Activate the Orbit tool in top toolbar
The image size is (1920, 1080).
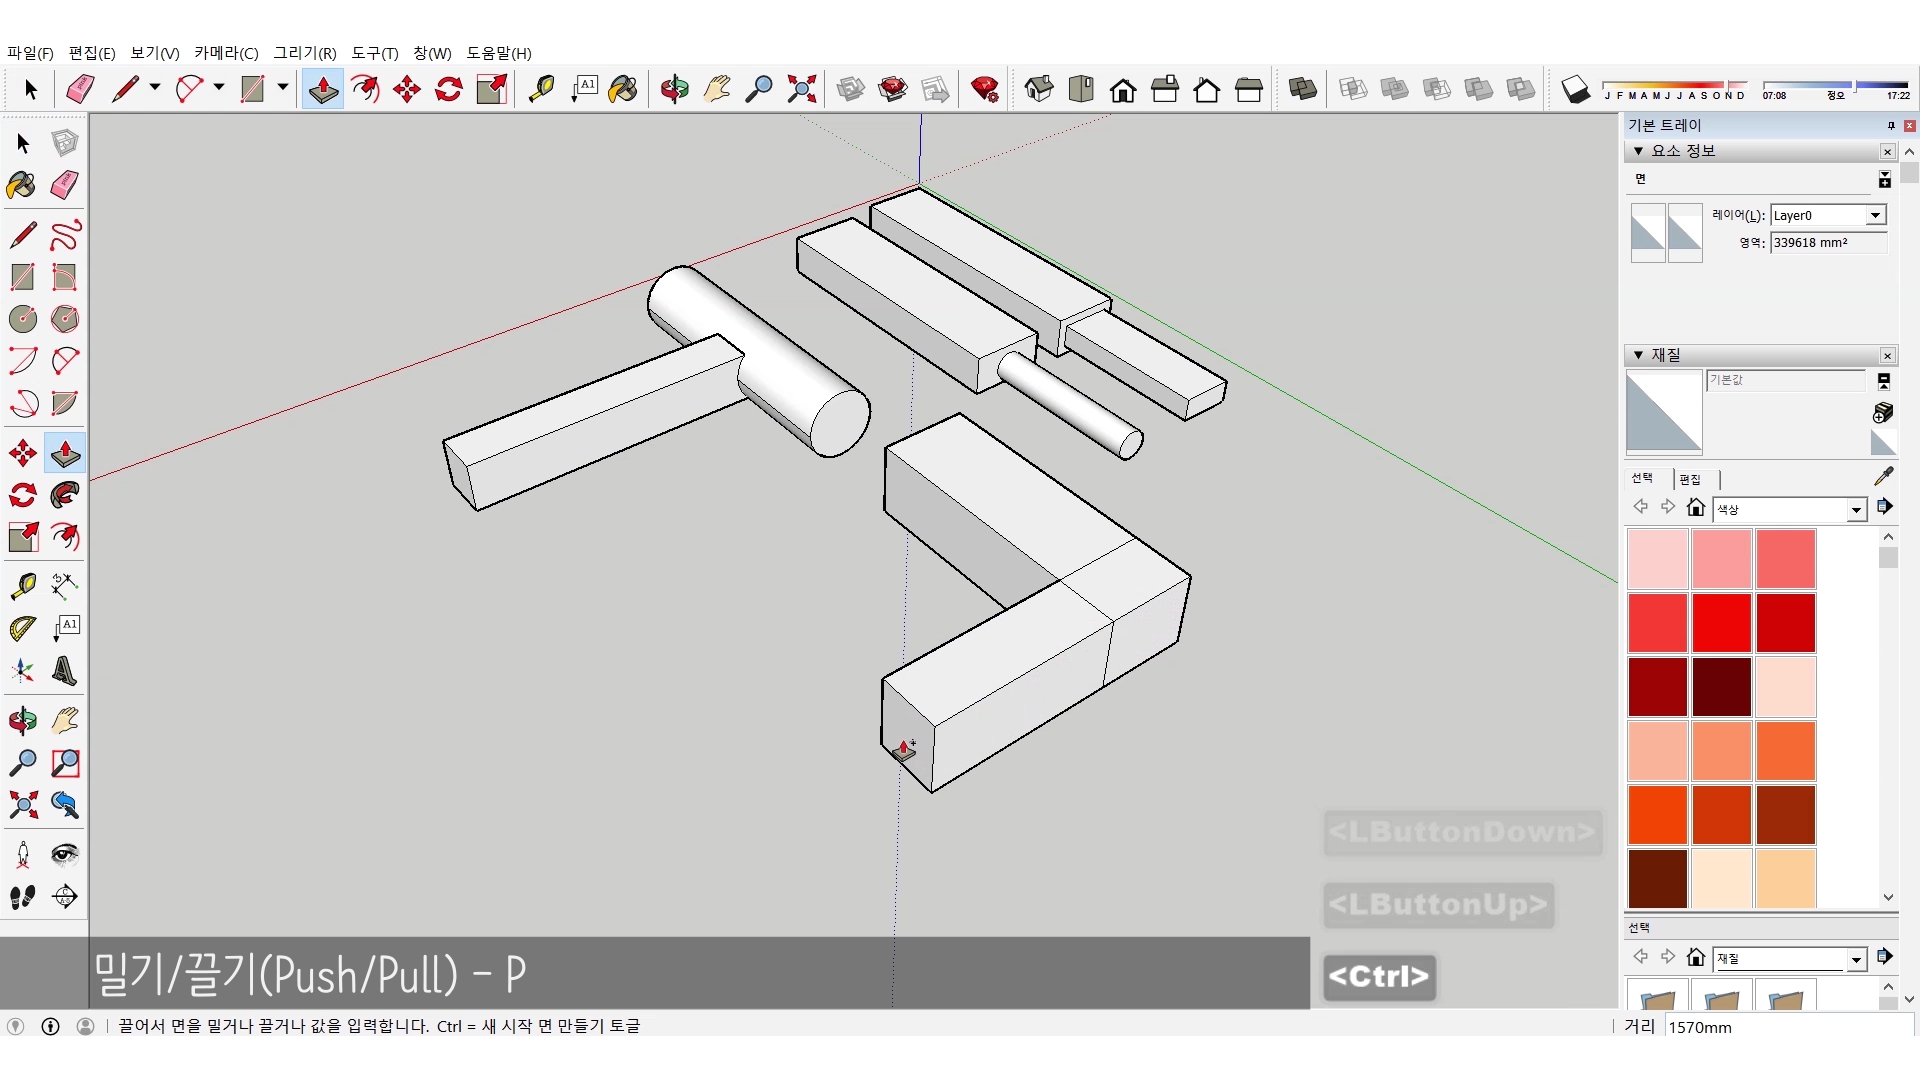pyautogui.click(x=674, y=90)
